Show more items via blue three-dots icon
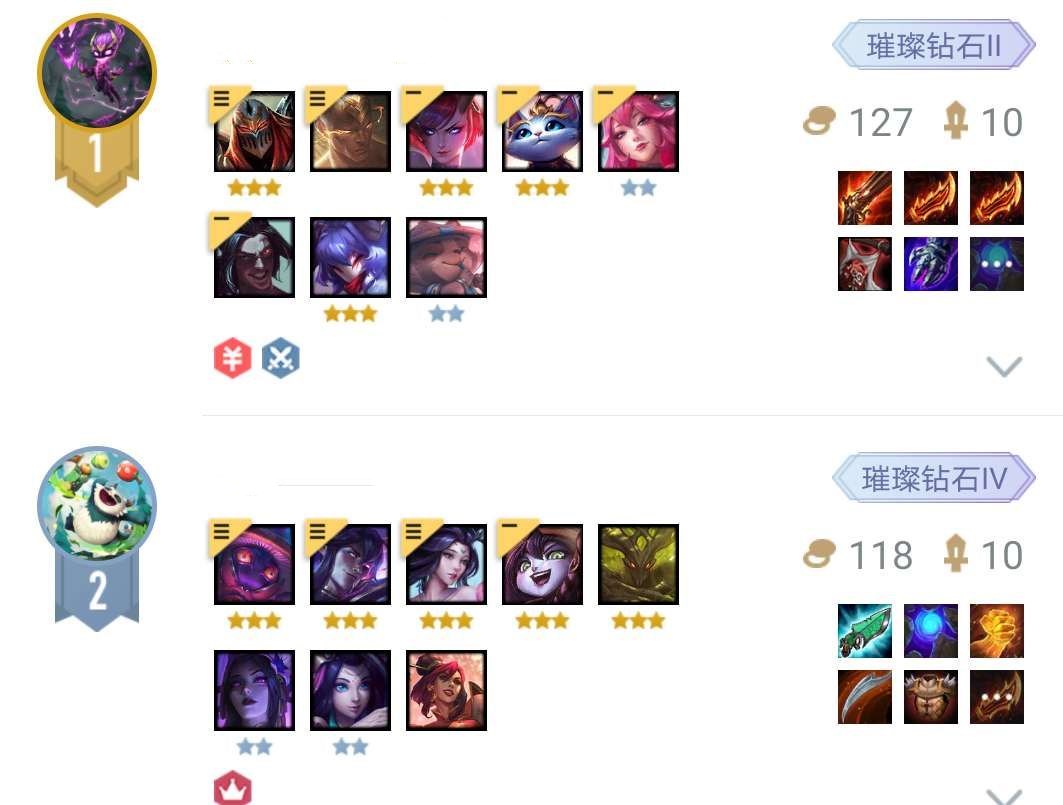This screenshot has height=805, width=1063. 996,264
